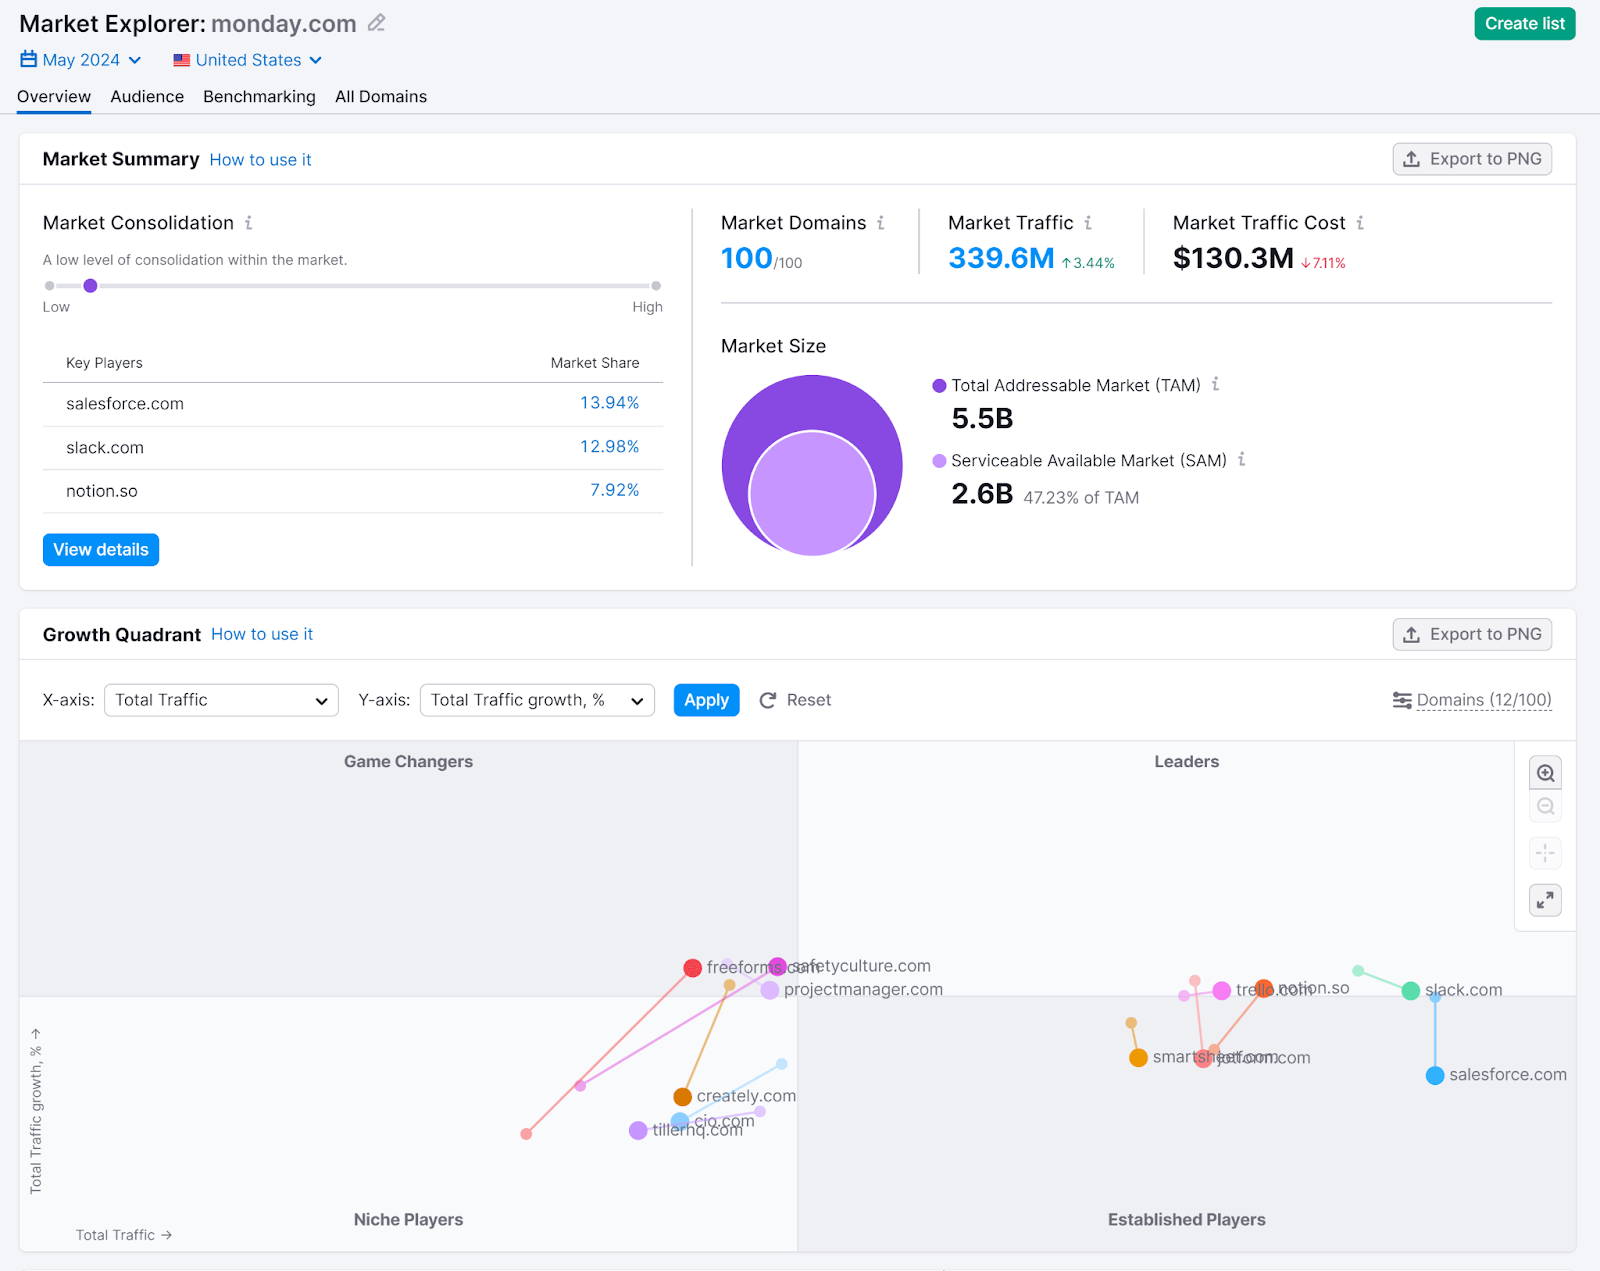Open the Domains filter beside Domains (12/100)
Image resolution: width=1600 pixels, height=1271 pixels.
[x=1402, y=700]
